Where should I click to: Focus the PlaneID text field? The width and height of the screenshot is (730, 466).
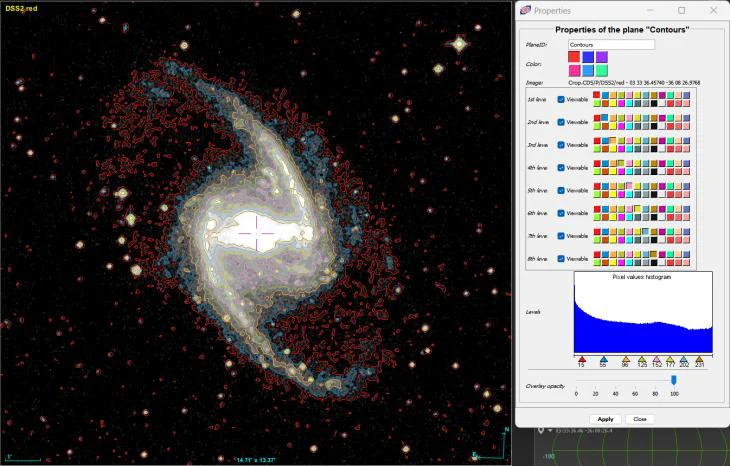pyautogui.click(x=611, y=45)
